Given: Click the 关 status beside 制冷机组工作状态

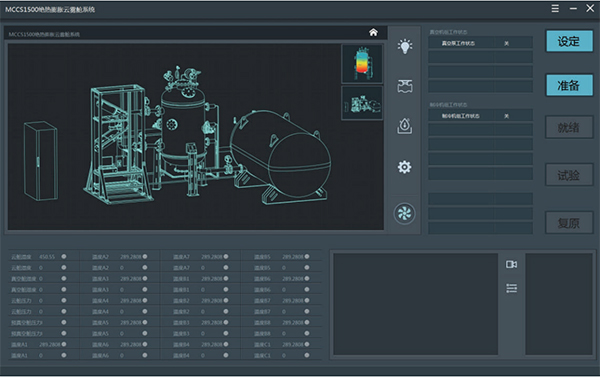Looking at the screenshot, I should [x=506, y=116].
